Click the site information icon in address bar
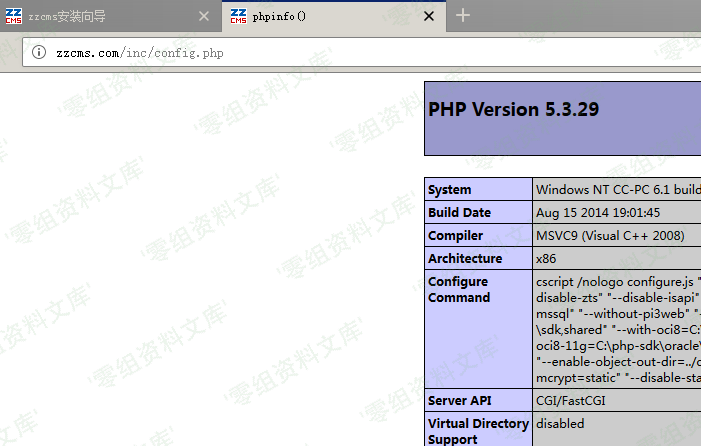This screenshot has width=701, height=446. click(x=39, y=52)
